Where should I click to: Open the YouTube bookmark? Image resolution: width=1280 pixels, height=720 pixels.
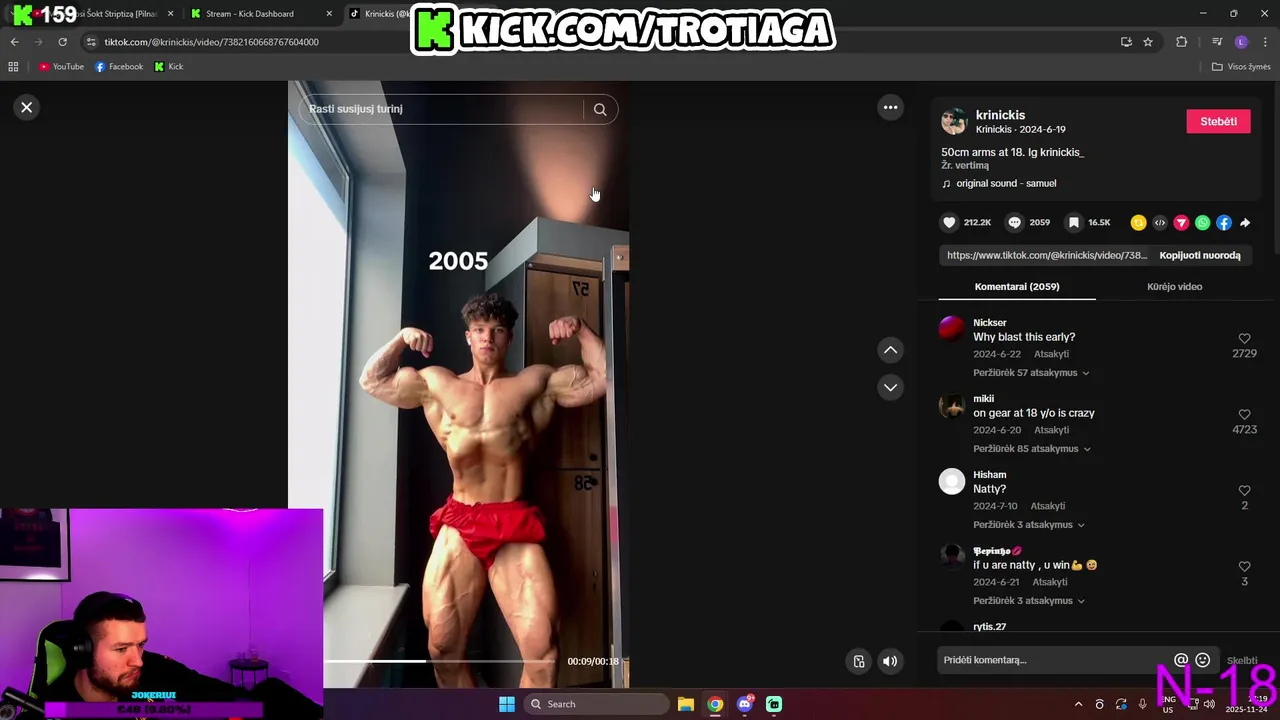pyautogui.click(x=61, y=67)
